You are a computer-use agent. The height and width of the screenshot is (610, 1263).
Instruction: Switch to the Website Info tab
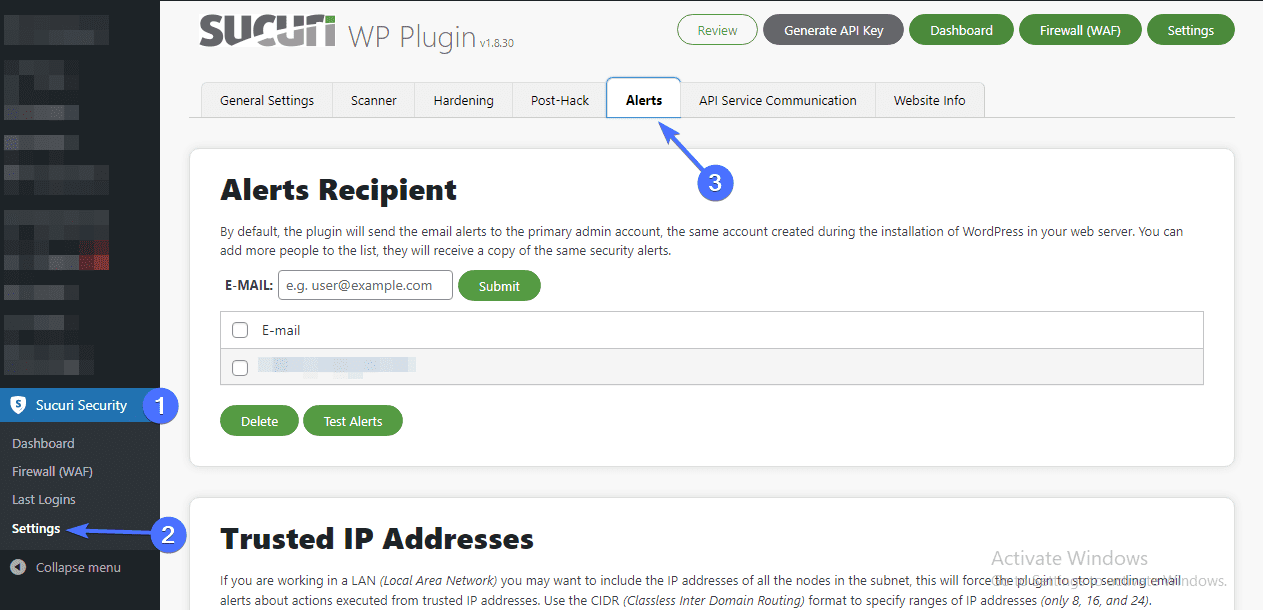930,100
